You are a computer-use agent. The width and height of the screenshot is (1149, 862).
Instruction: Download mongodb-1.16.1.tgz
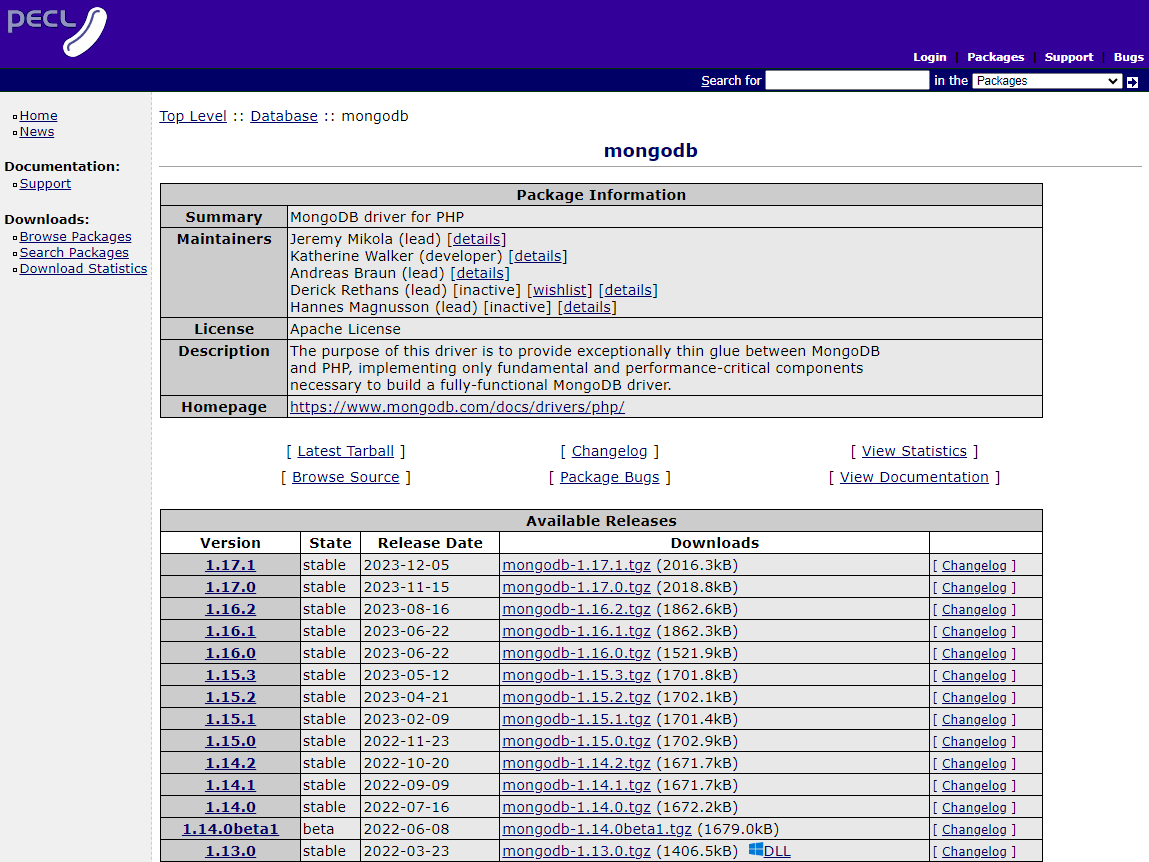(577, 631)
